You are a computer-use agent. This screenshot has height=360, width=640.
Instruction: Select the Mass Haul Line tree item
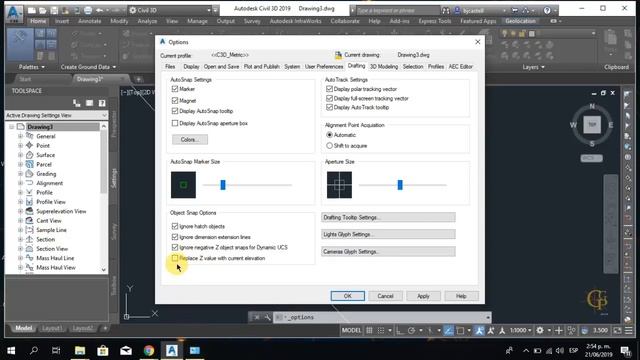pyautogui.click(x=55, y=258)
